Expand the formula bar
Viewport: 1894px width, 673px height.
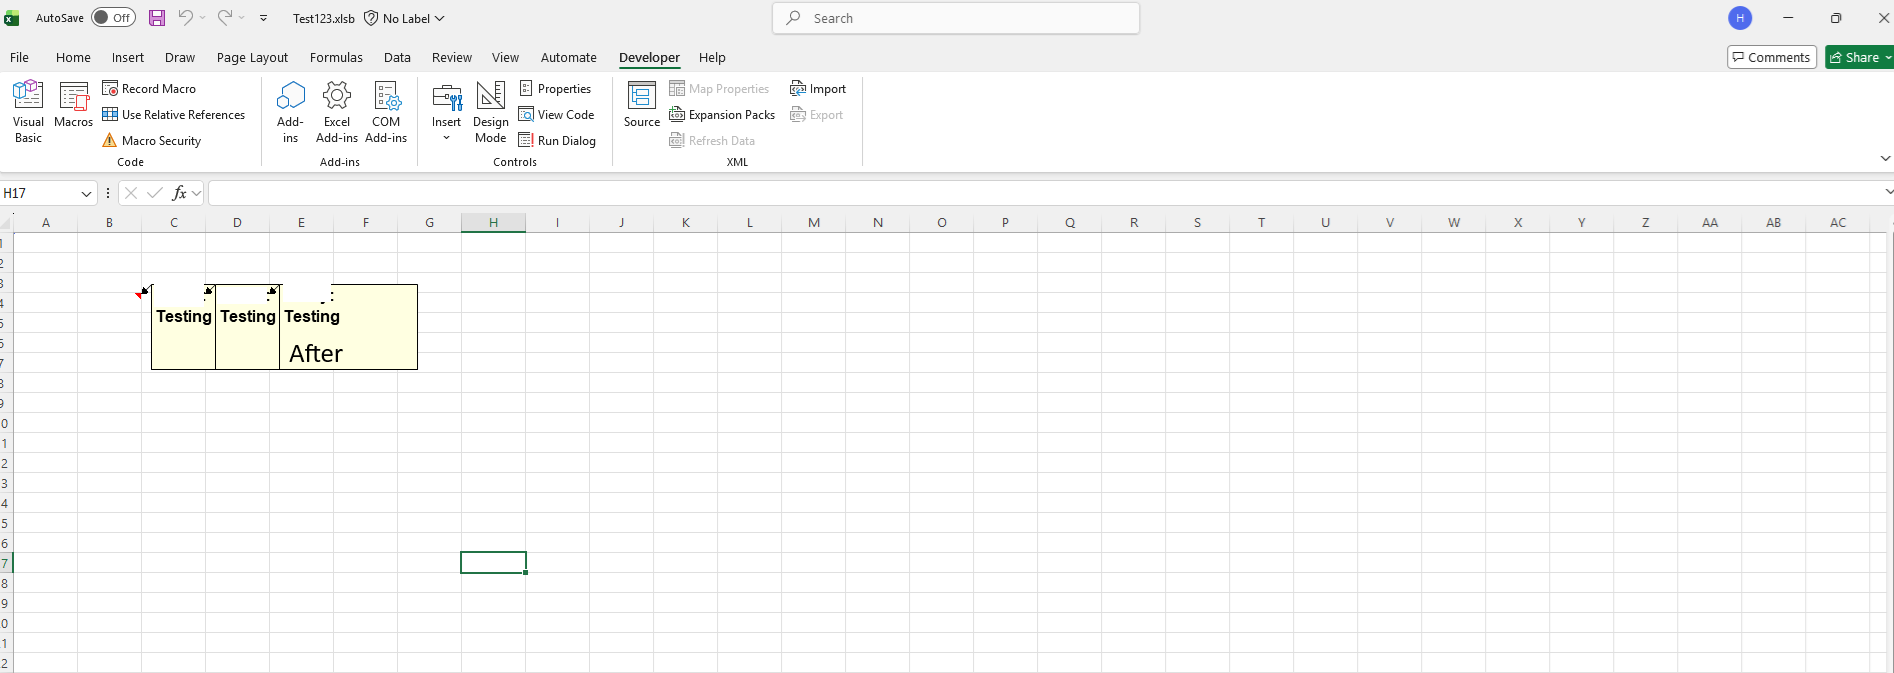1887,192
